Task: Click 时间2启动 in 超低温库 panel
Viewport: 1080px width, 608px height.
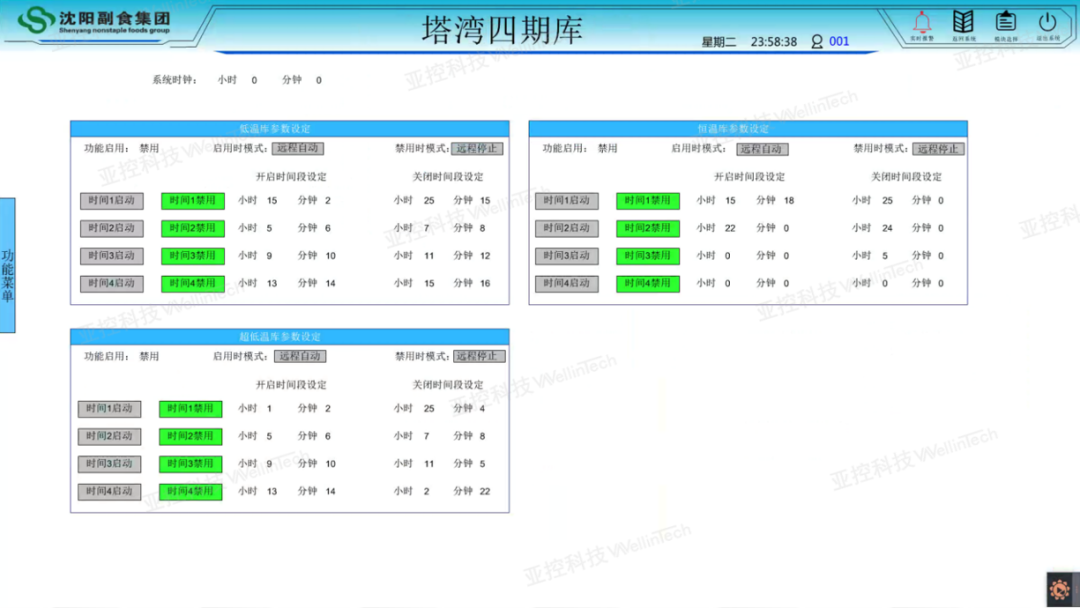Action: pos(110,436)
